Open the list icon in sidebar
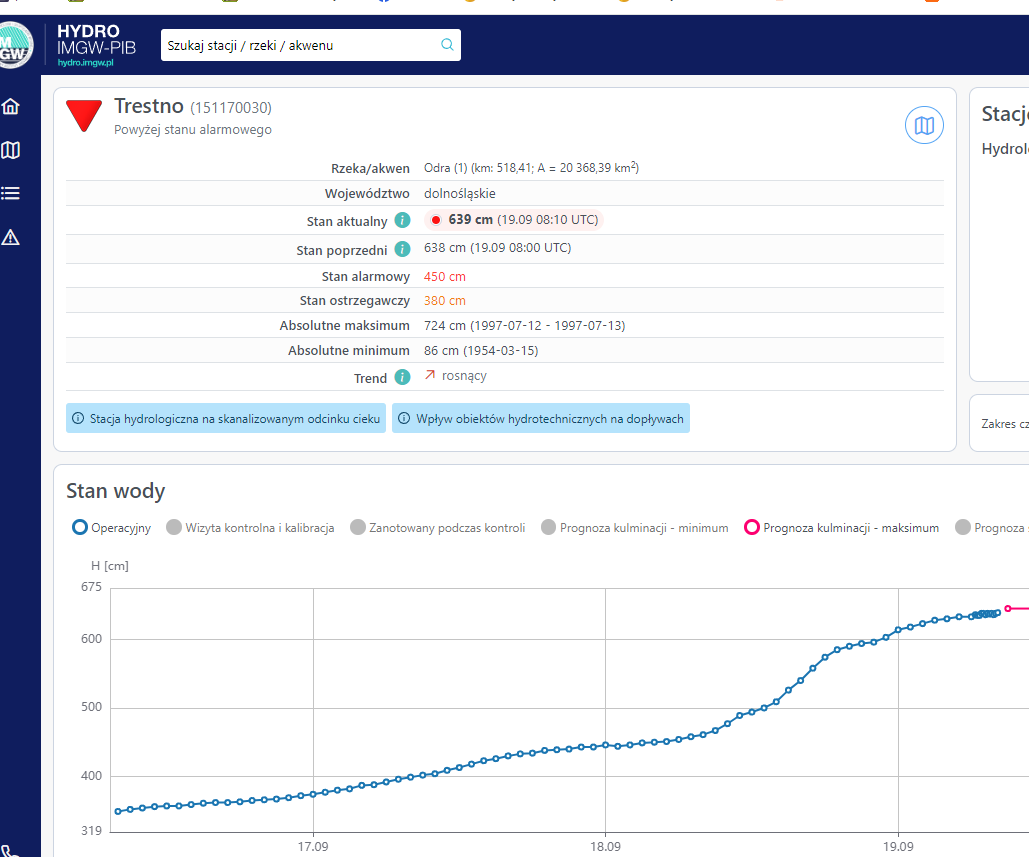Viewport: 1029px width, 857px height. 11,193
